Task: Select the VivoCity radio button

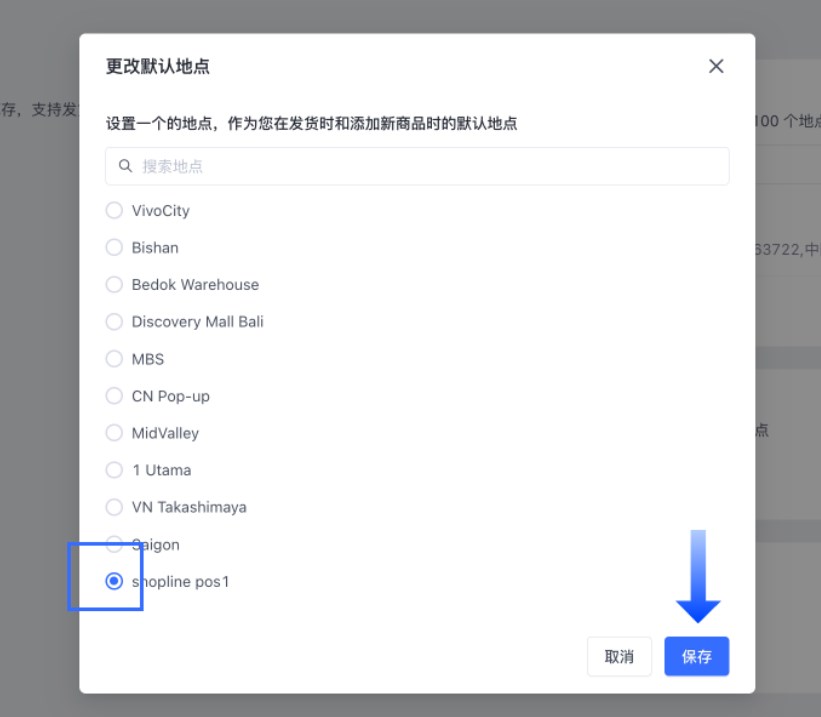Action: [x=114, y=210]
